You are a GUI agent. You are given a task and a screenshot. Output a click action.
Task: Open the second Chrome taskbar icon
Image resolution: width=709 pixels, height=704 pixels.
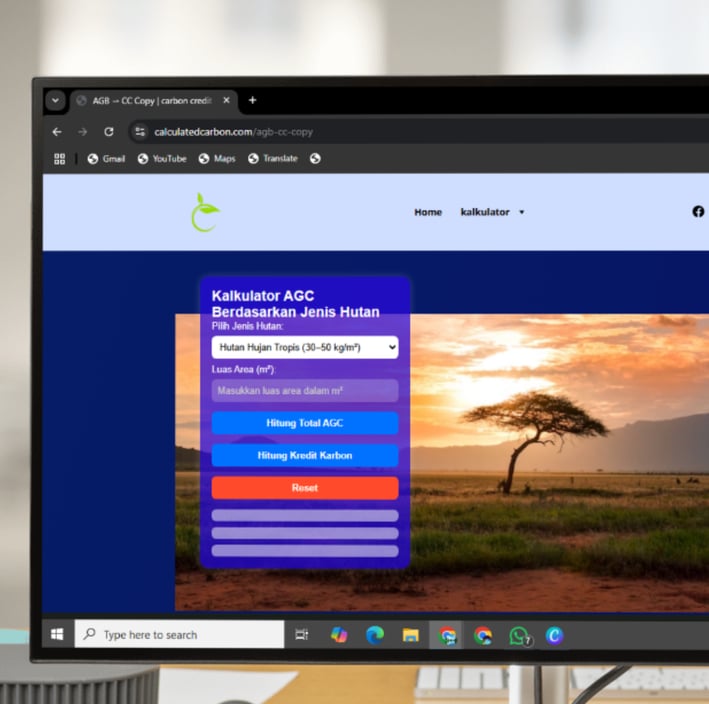coord(483,635)
